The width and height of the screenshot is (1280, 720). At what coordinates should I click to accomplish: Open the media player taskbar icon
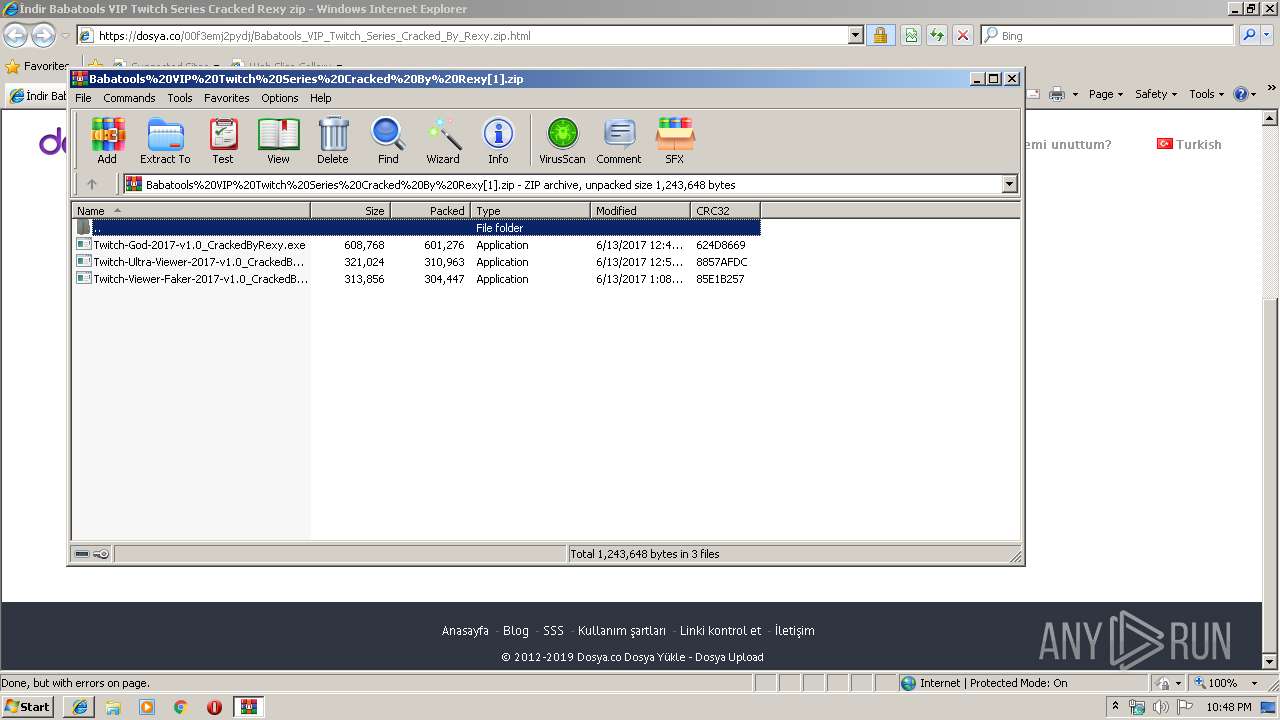click(147, 707)
